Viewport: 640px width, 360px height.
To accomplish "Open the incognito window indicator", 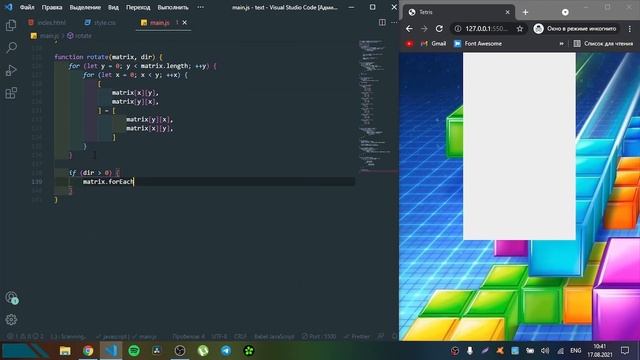I will 576,29.
